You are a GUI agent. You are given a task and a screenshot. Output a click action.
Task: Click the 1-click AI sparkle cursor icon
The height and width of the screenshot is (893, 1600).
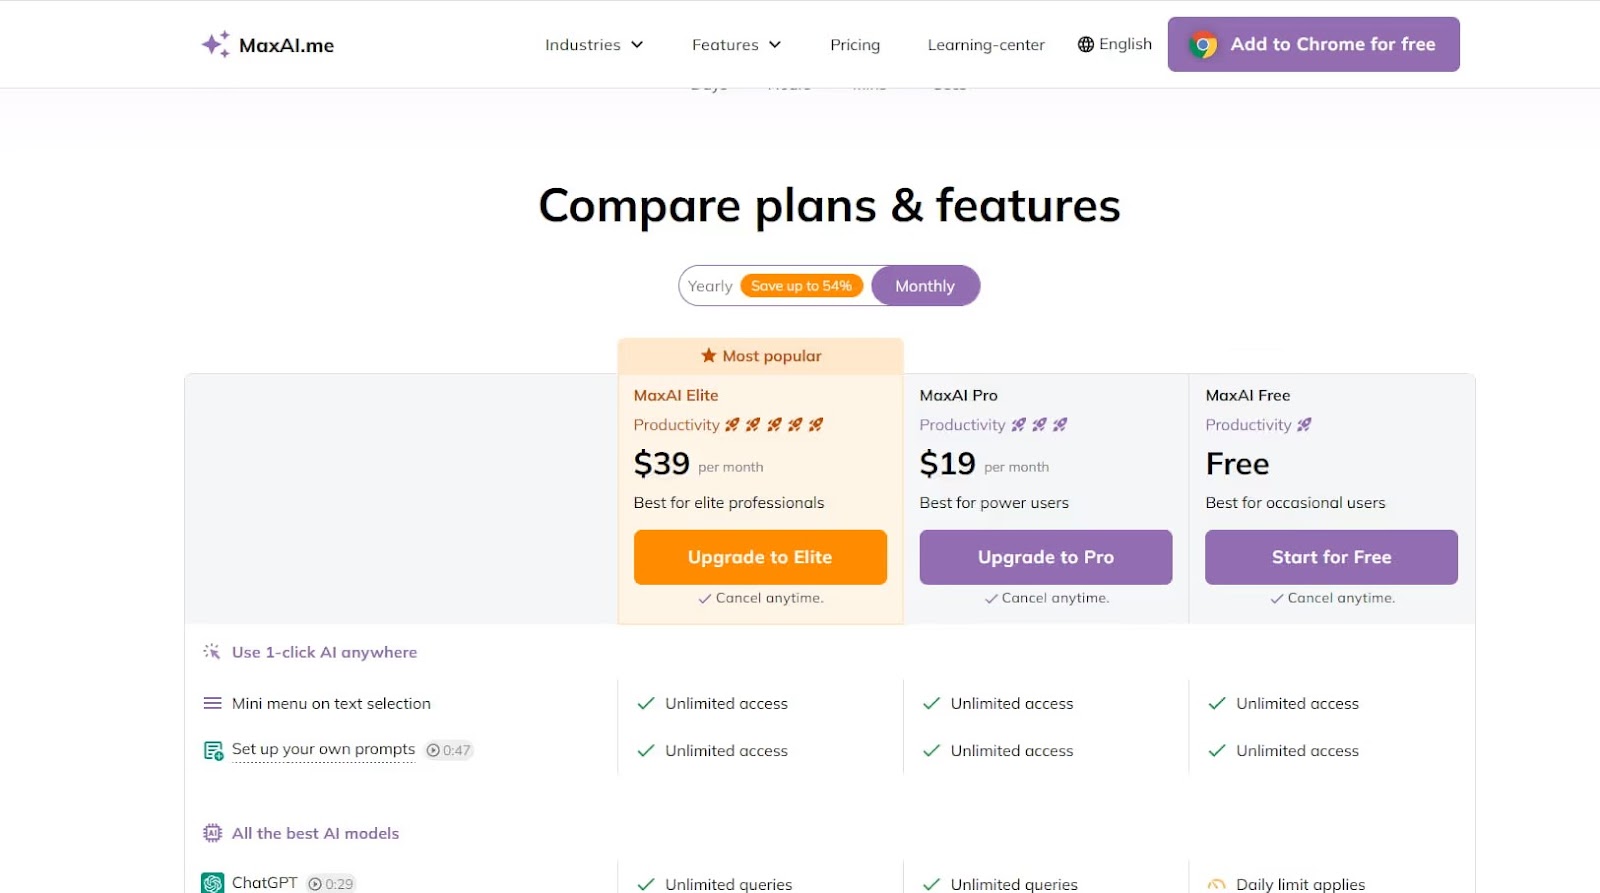(x=212, y=652)
